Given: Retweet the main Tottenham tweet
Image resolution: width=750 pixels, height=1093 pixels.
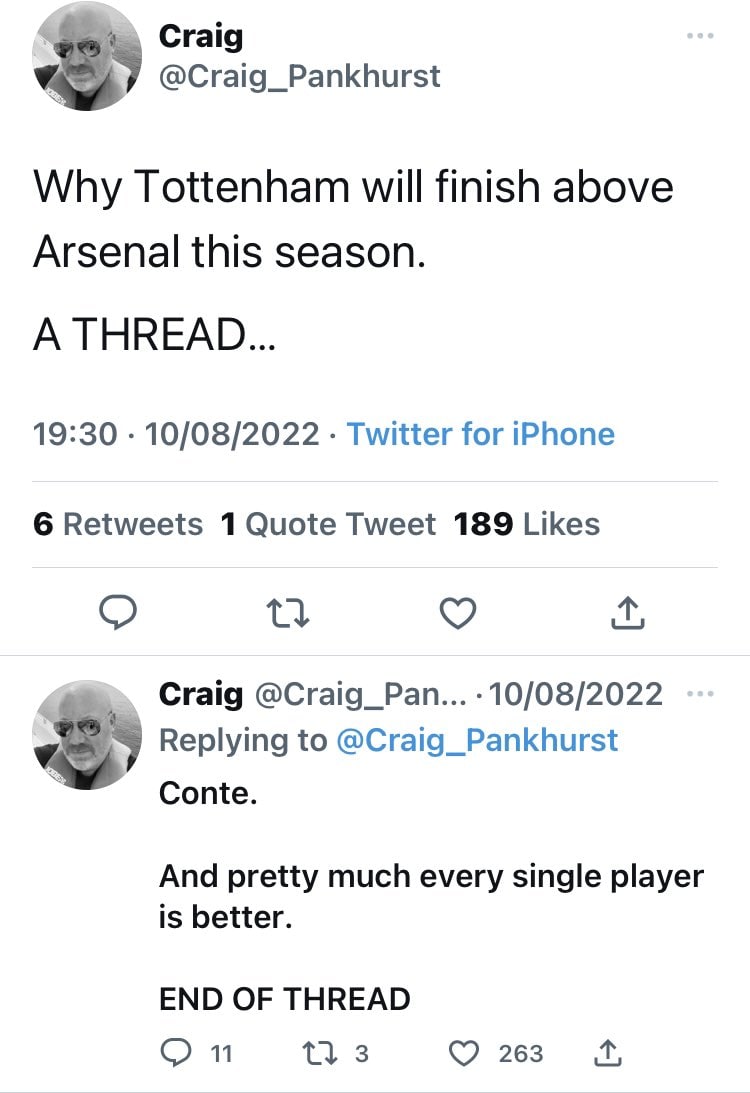Looking at the screenshot, I should 288,613.
